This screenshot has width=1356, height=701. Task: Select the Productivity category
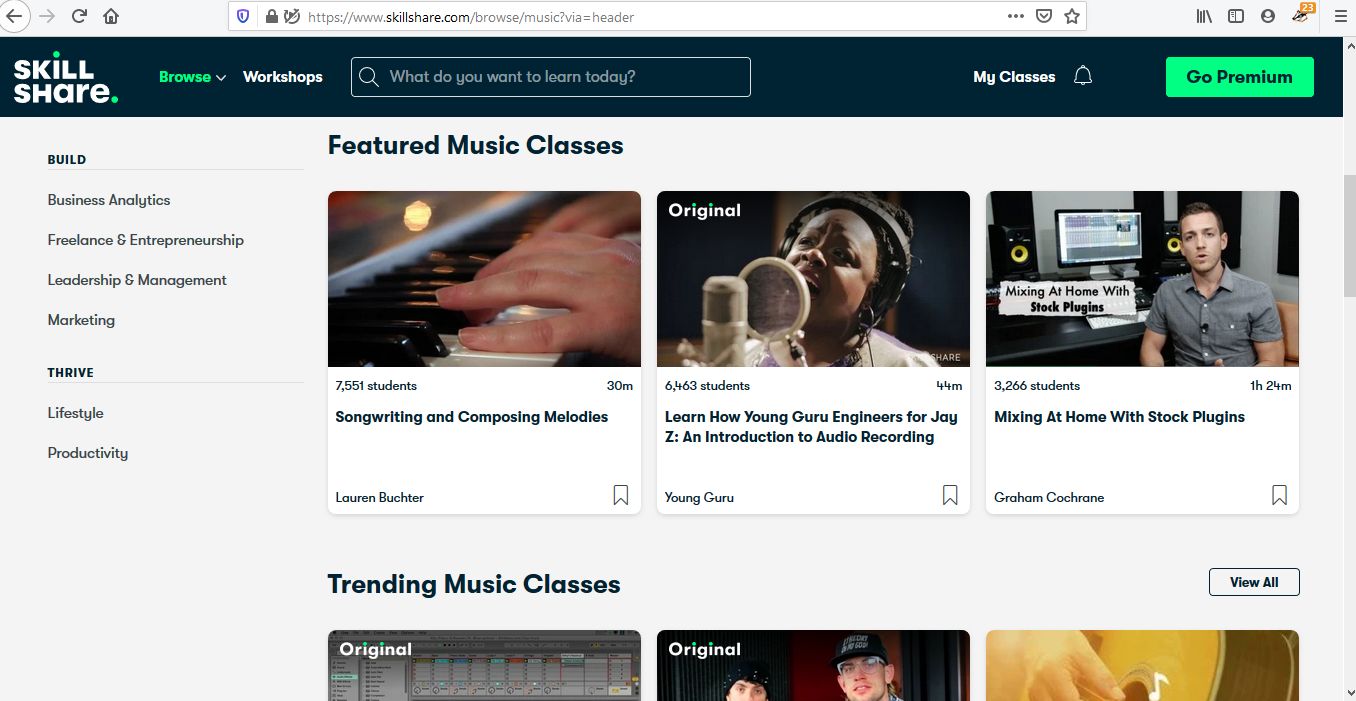[x=88, y=453]
